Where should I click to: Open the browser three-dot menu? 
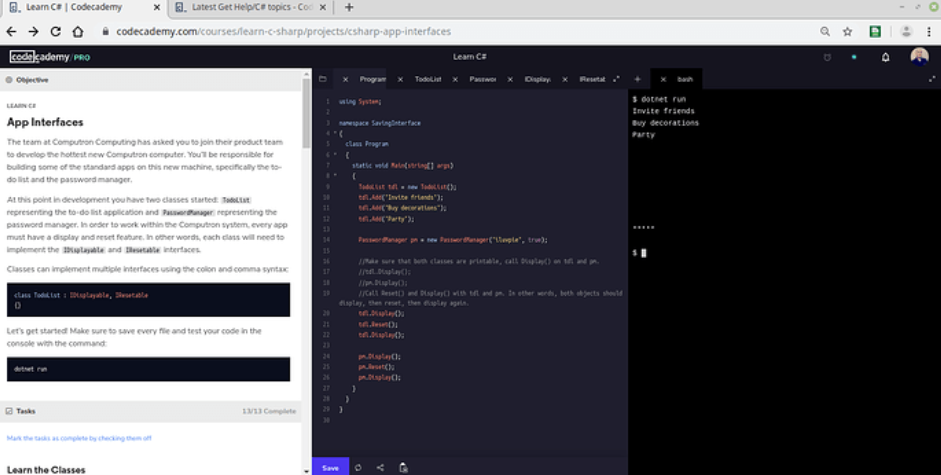pos(928,31)
